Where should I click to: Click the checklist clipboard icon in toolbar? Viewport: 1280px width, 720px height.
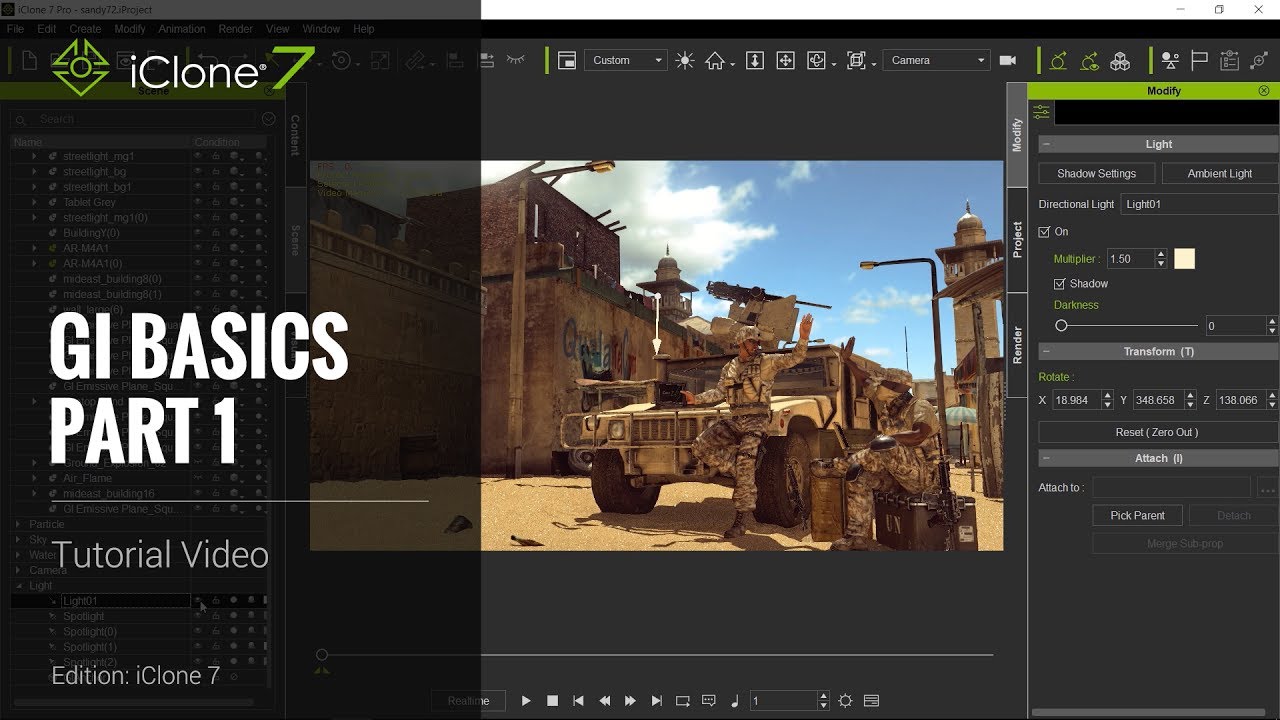(x=1230, y=61)
